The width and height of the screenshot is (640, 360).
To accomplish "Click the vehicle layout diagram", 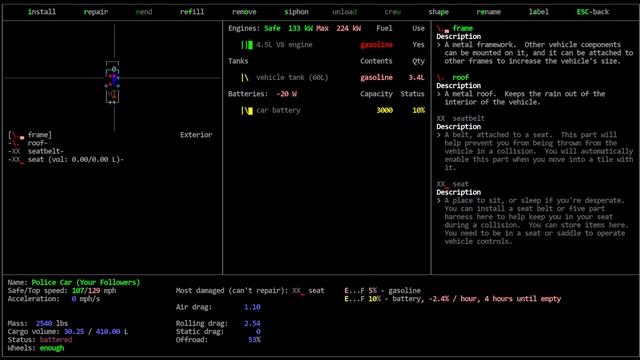I will click(113, 82).
